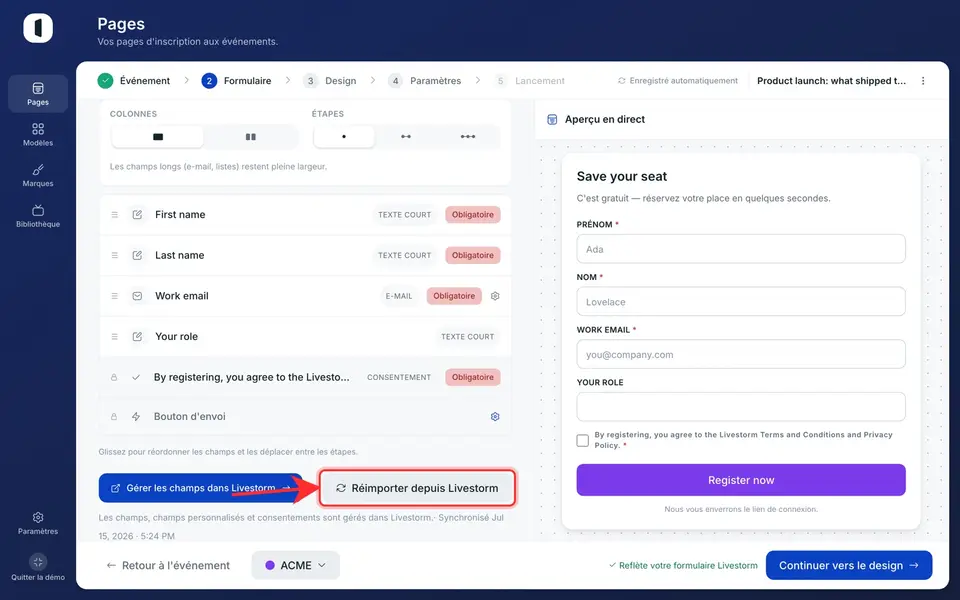960x600 pixels.
Task: Go to the Lancement step
Action: [x=530, y=81]
